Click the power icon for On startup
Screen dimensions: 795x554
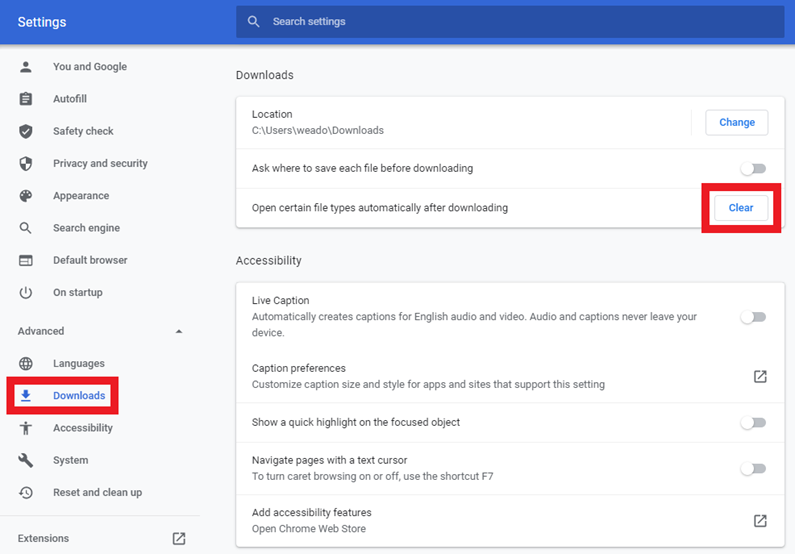(26, 292)
